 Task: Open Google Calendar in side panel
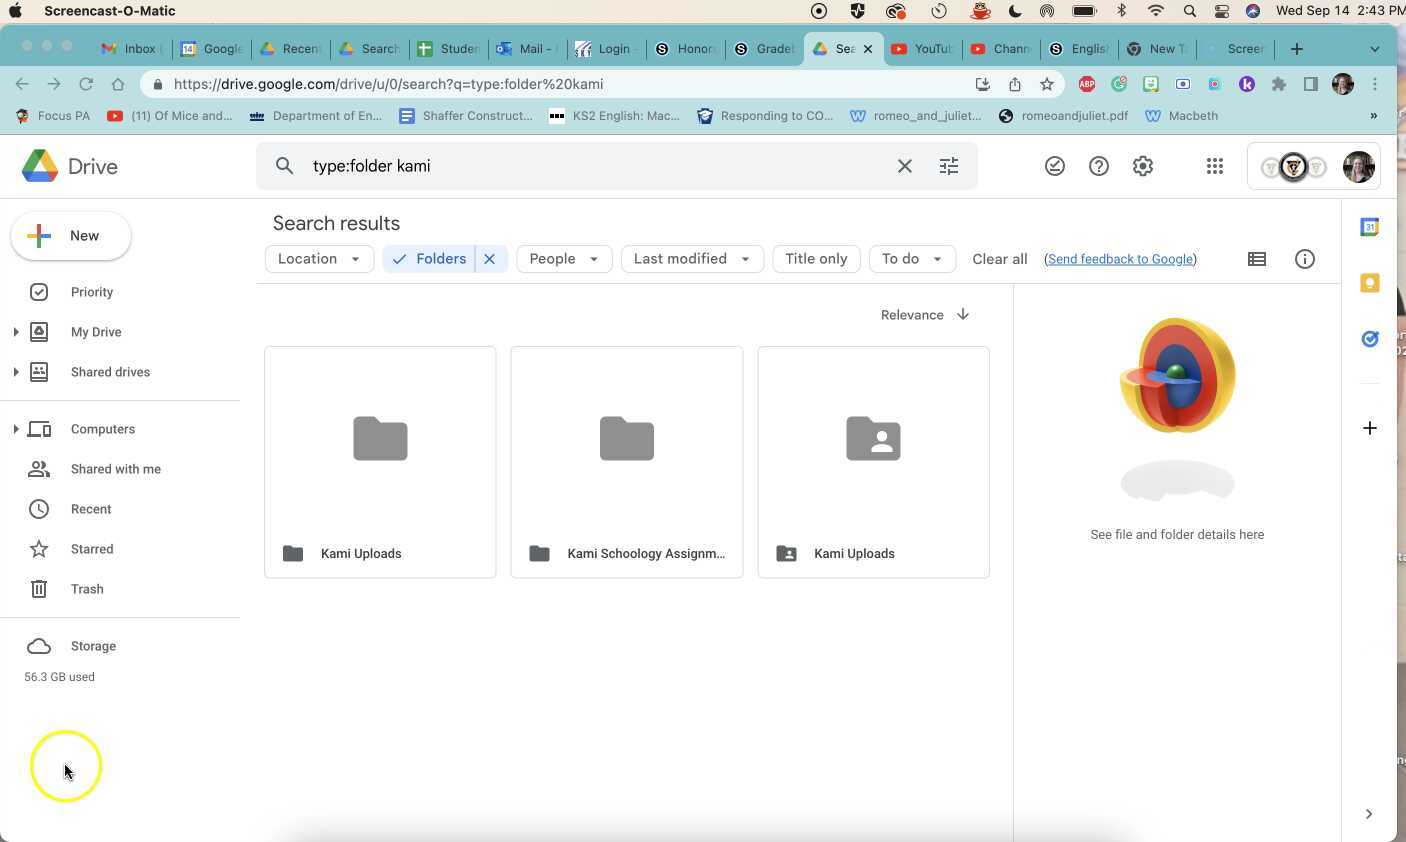click(1369, 227)
